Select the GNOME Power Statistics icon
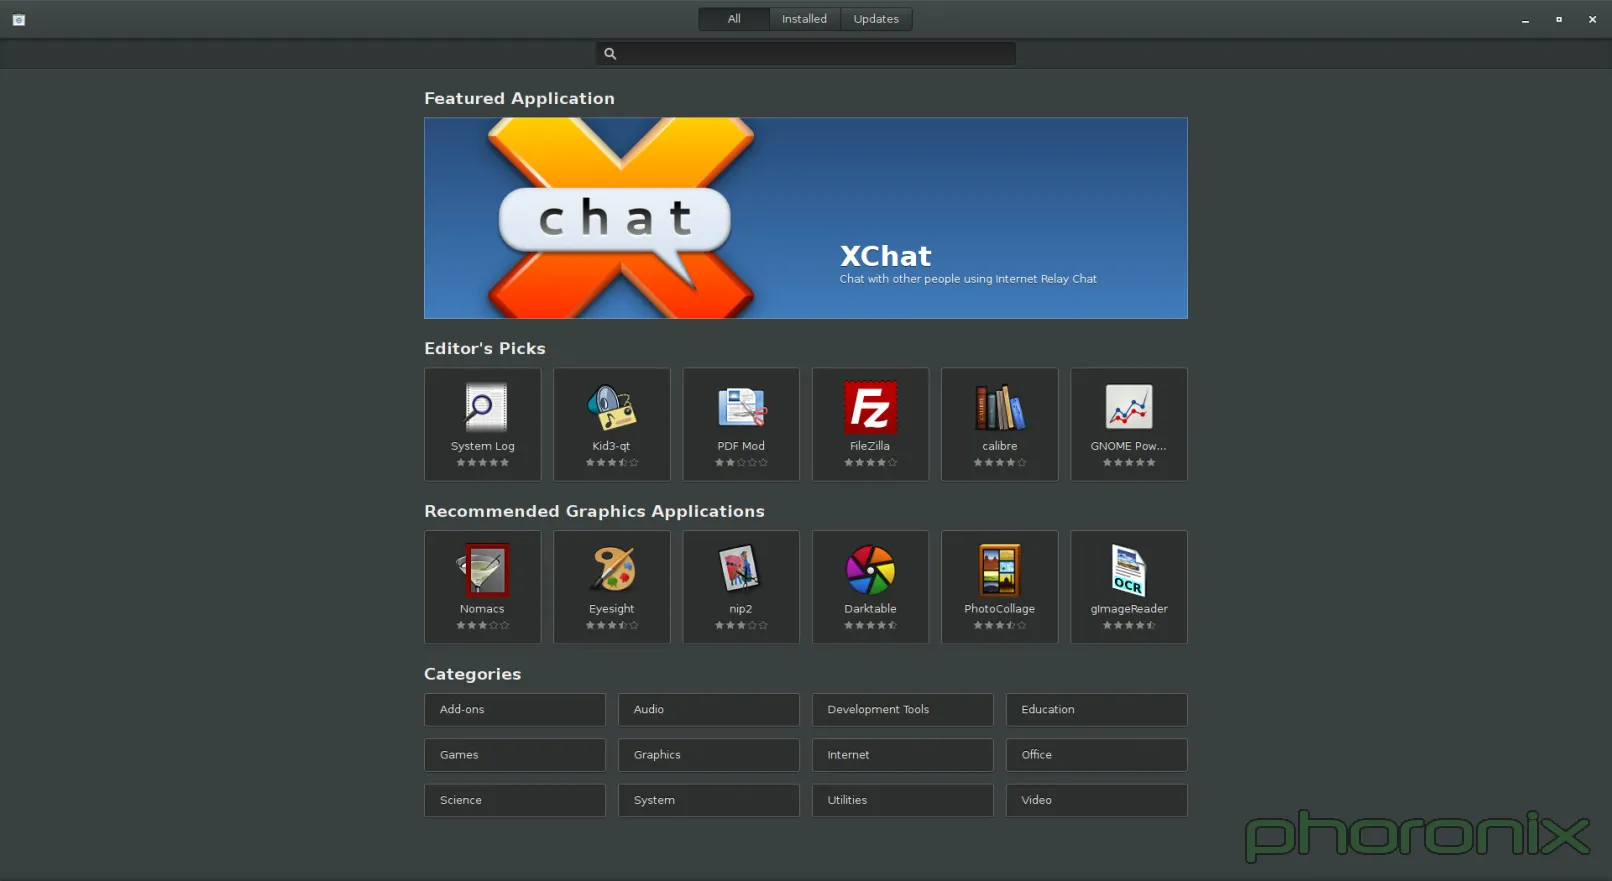 click(1128, 408)
